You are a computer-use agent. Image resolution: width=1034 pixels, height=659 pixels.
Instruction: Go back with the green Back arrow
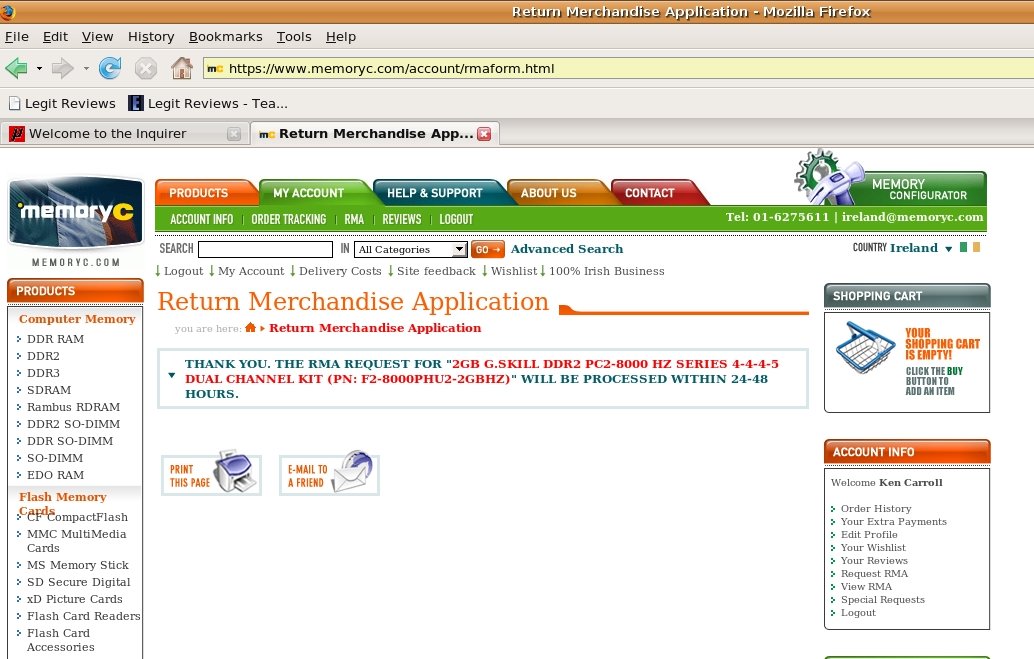[16, 68]
